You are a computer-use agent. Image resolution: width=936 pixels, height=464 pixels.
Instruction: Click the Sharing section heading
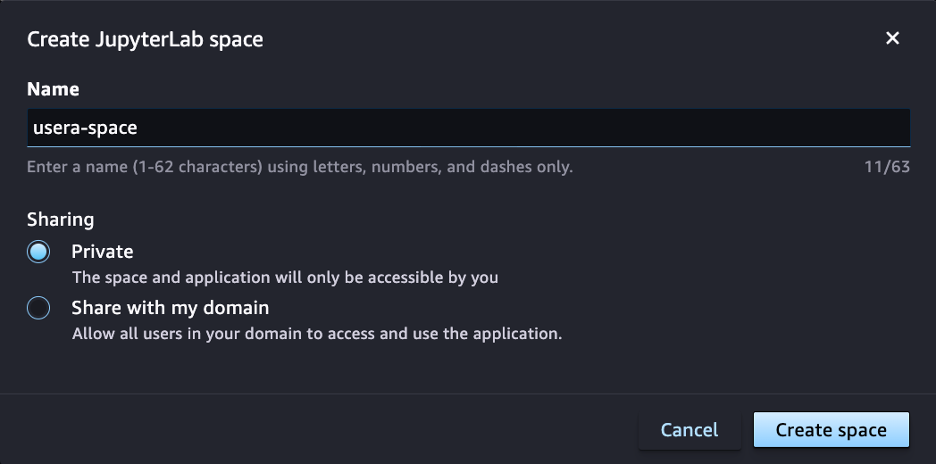point(60,218)
